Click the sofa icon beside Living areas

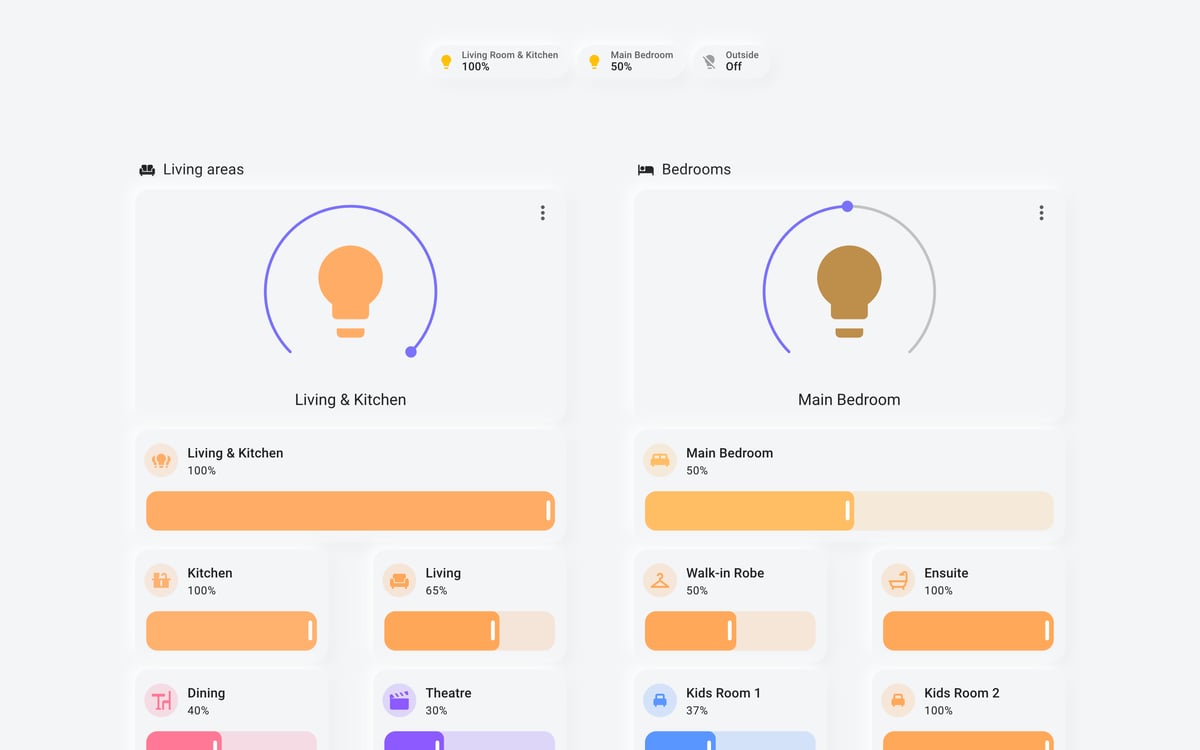(147, 170)
